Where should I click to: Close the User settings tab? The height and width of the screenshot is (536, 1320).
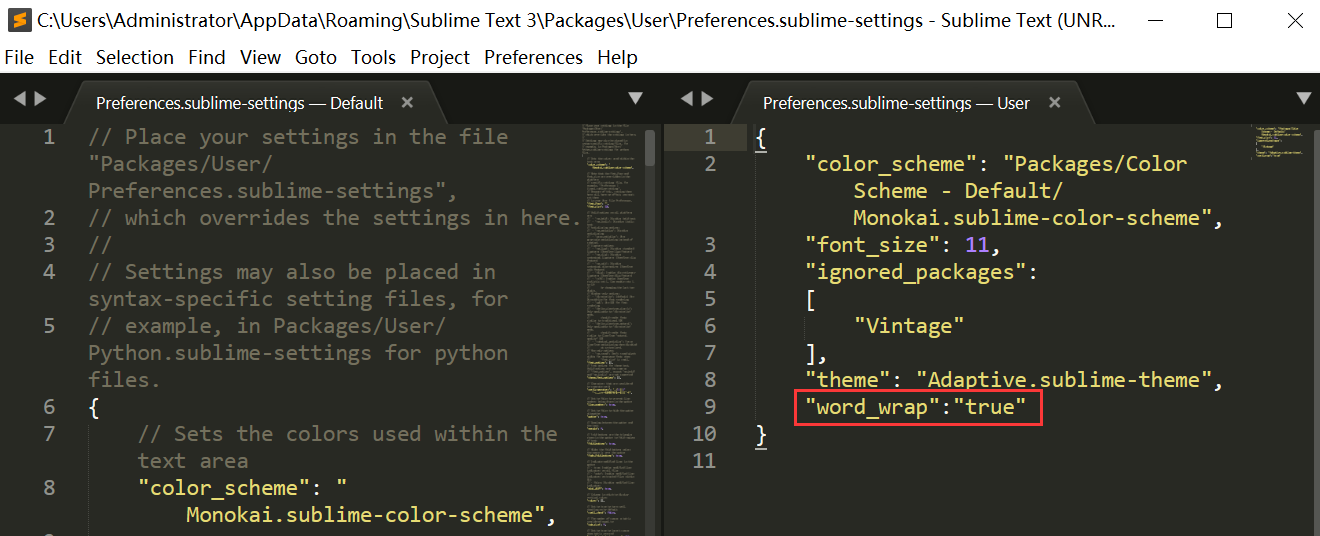click(x=1053, y=102)
